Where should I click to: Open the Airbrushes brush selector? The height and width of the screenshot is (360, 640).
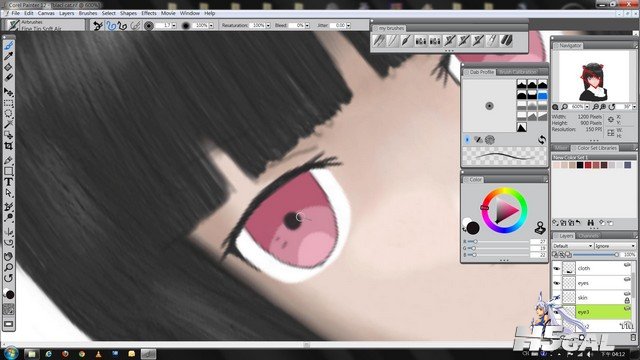46,25
